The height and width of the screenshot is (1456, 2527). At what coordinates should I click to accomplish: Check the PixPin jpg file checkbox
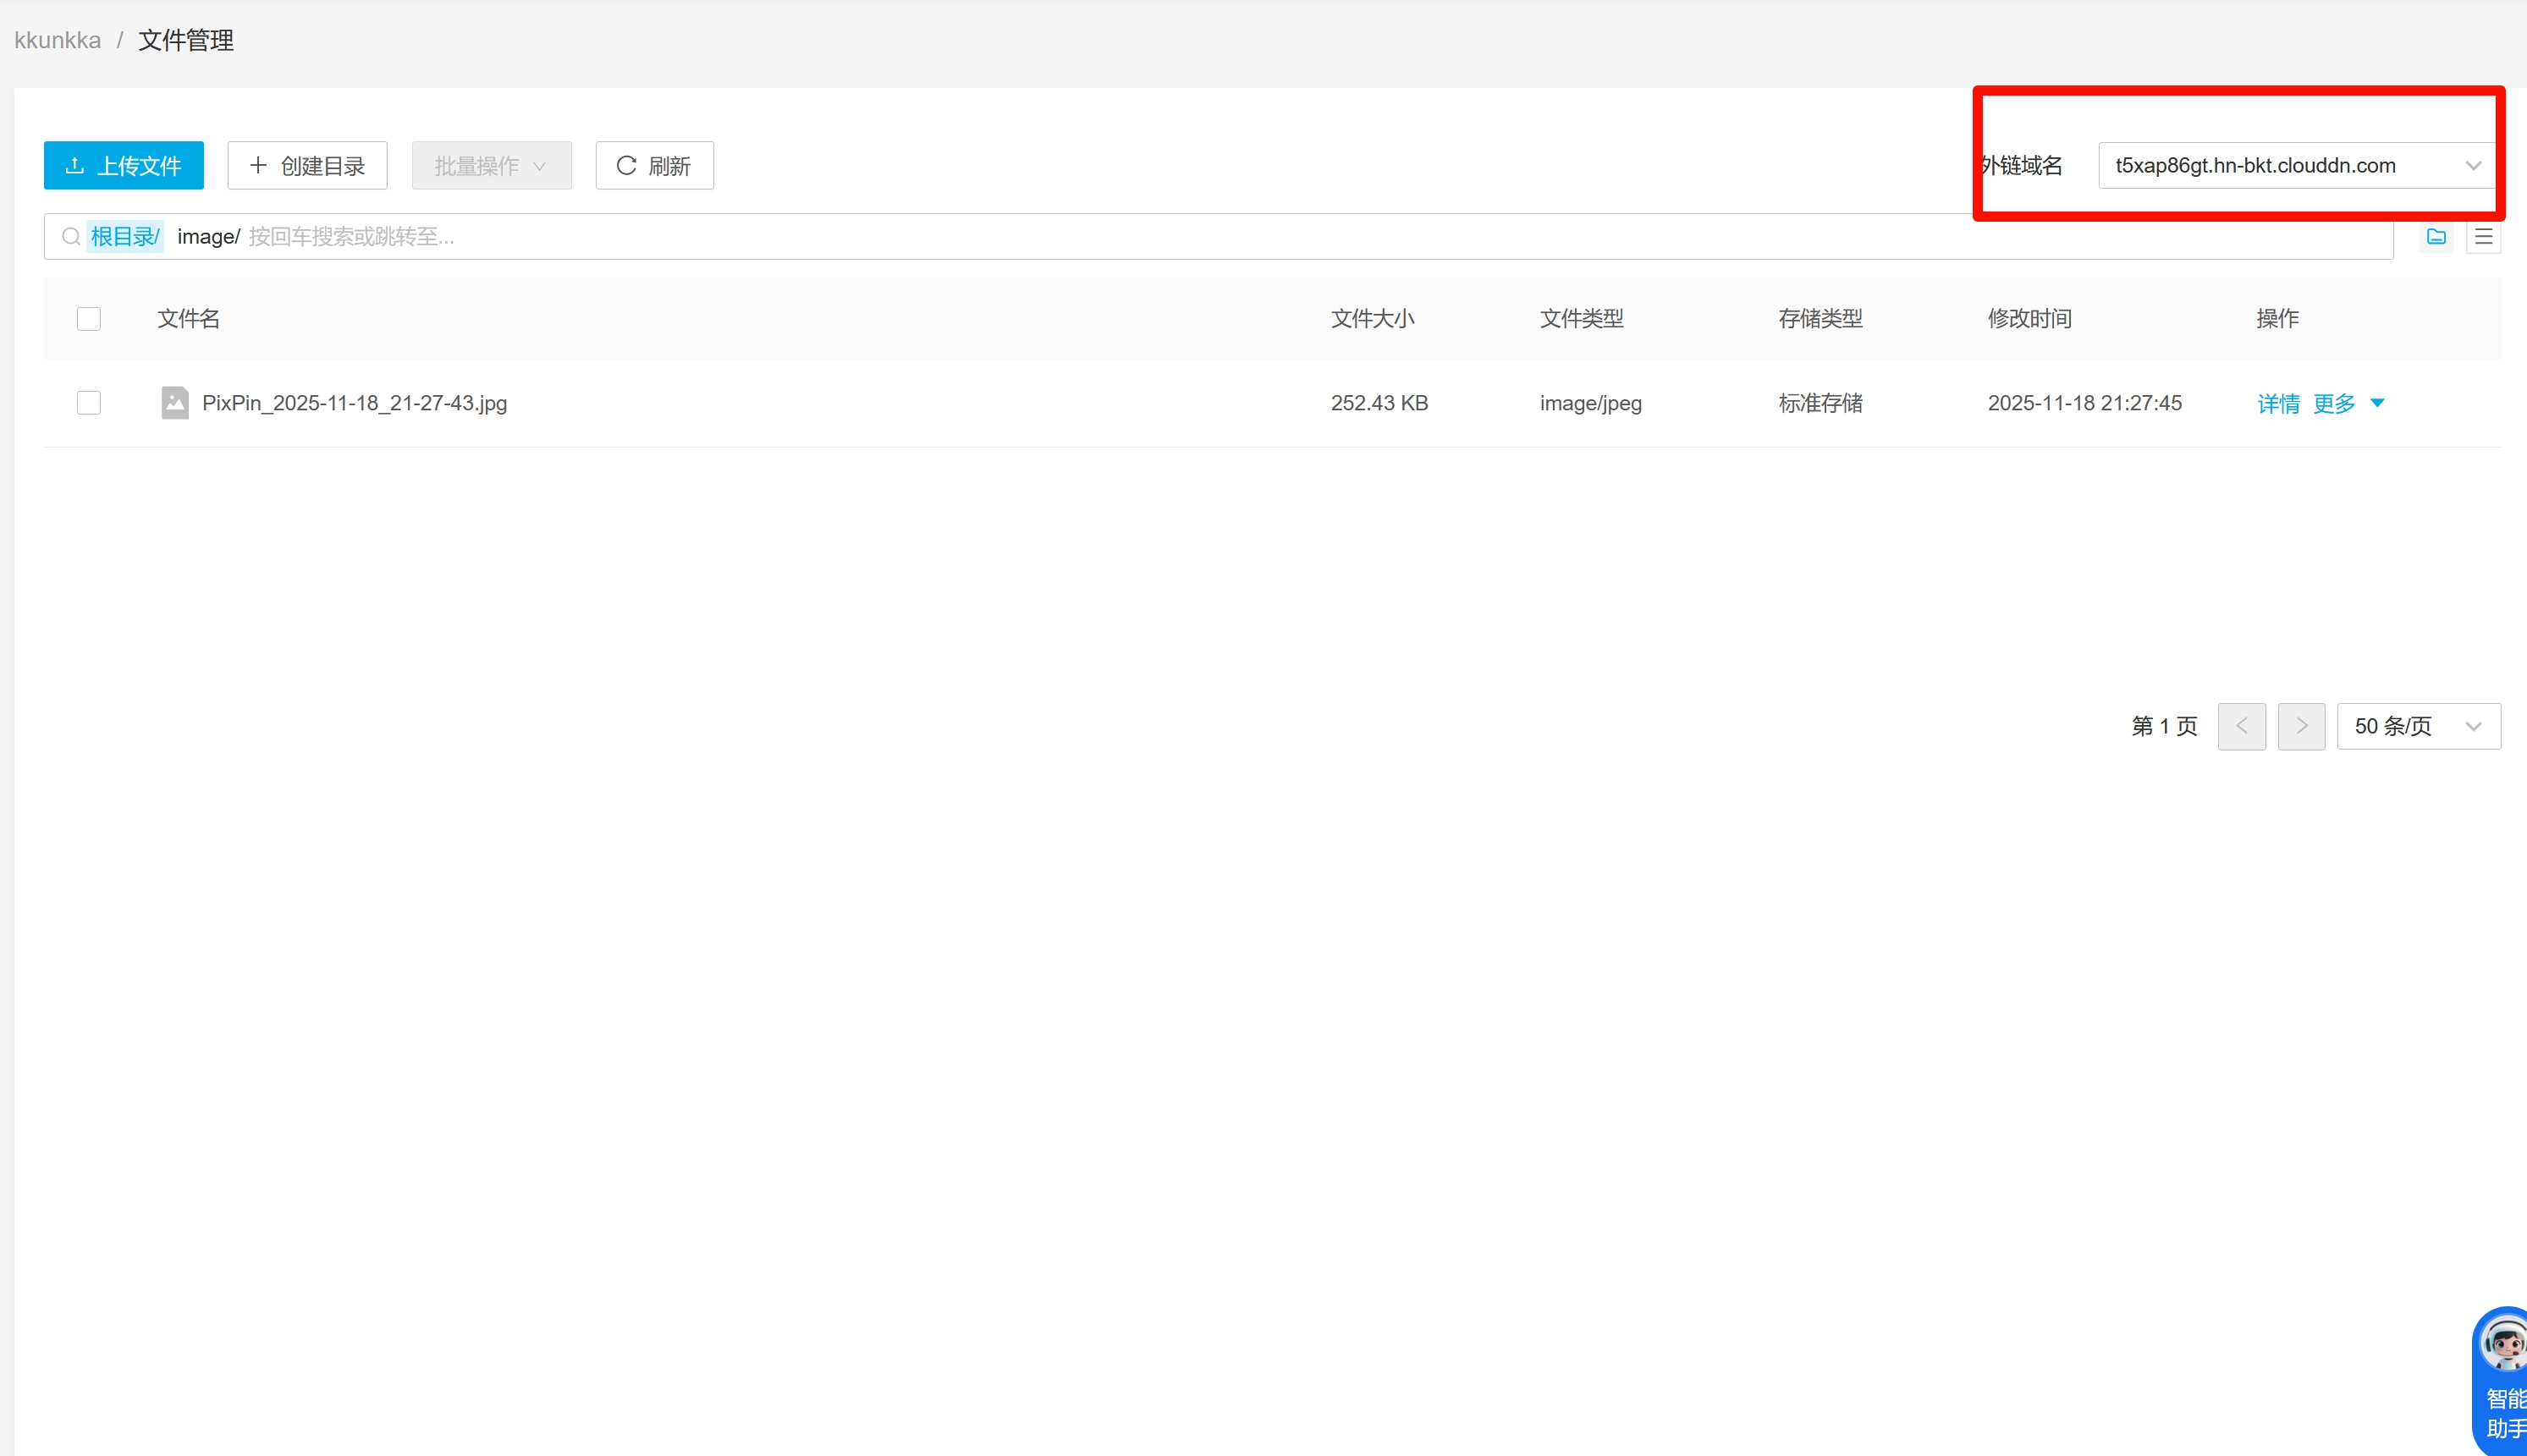click(x=89, y=403)
